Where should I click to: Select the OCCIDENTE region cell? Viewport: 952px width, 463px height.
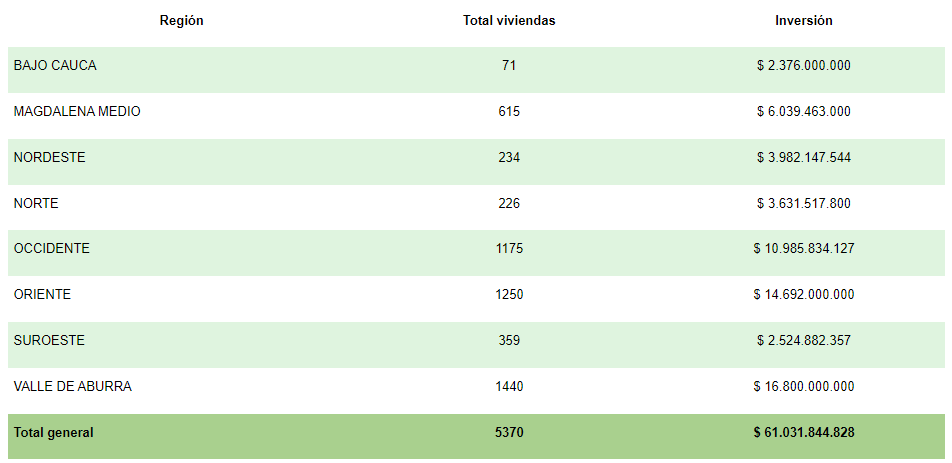pos(52,249)
